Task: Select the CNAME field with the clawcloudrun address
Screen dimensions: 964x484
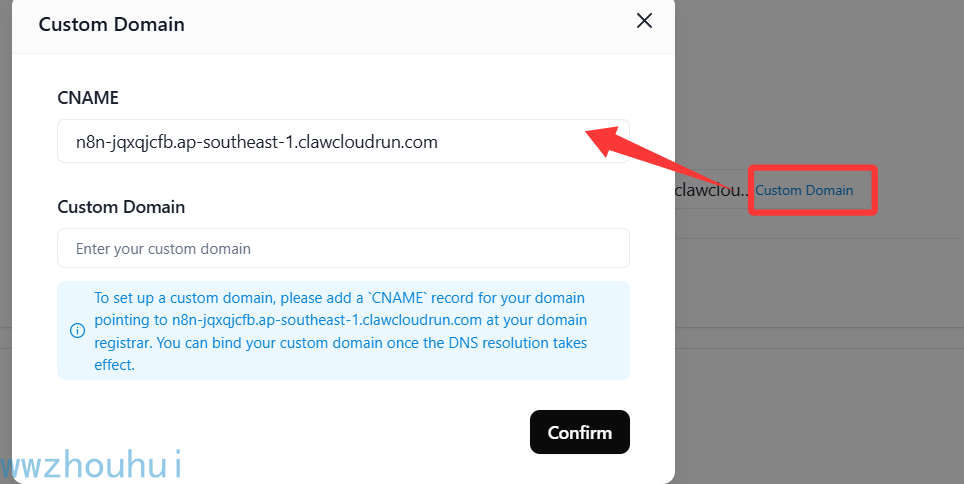Action: [343, 141]
